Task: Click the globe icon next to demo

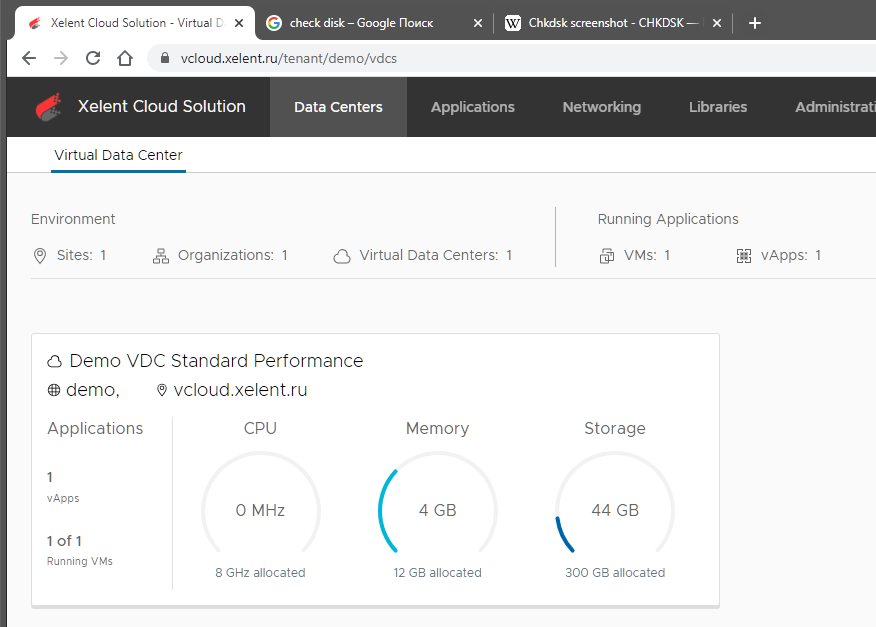Action: pos(54,390)
